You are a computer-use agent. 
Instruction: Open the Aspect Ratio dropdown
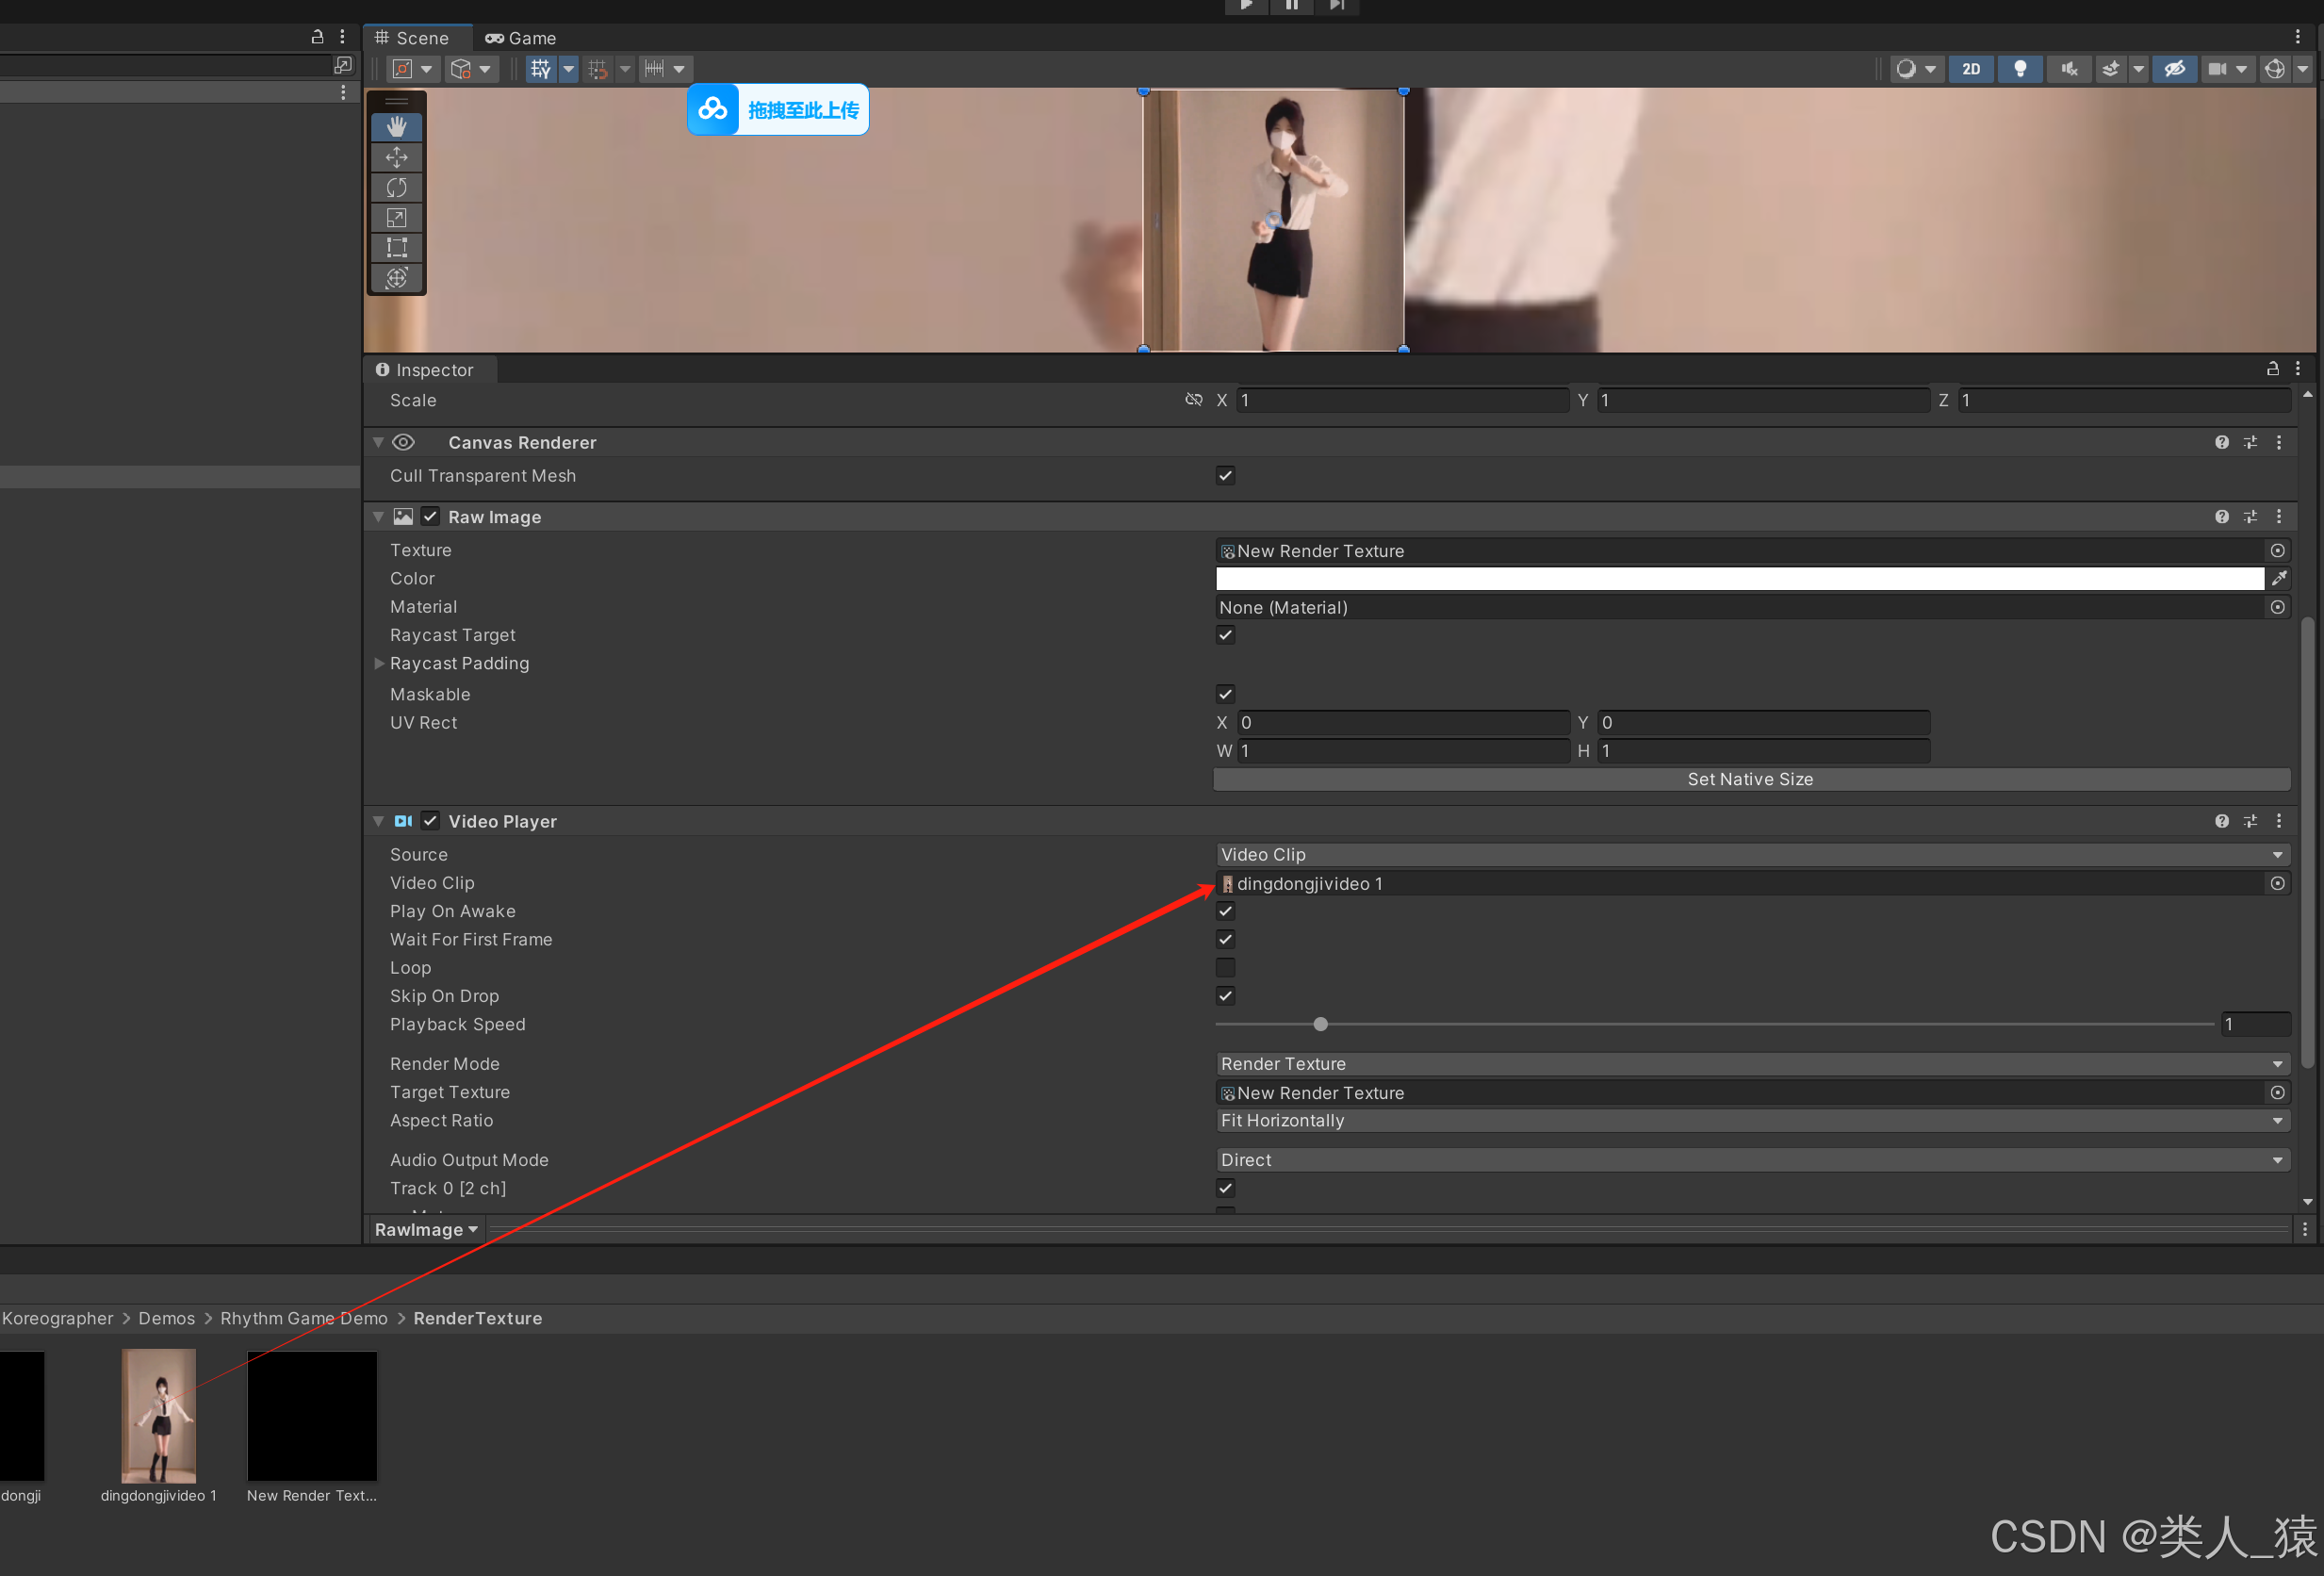pos(1750,1120)
